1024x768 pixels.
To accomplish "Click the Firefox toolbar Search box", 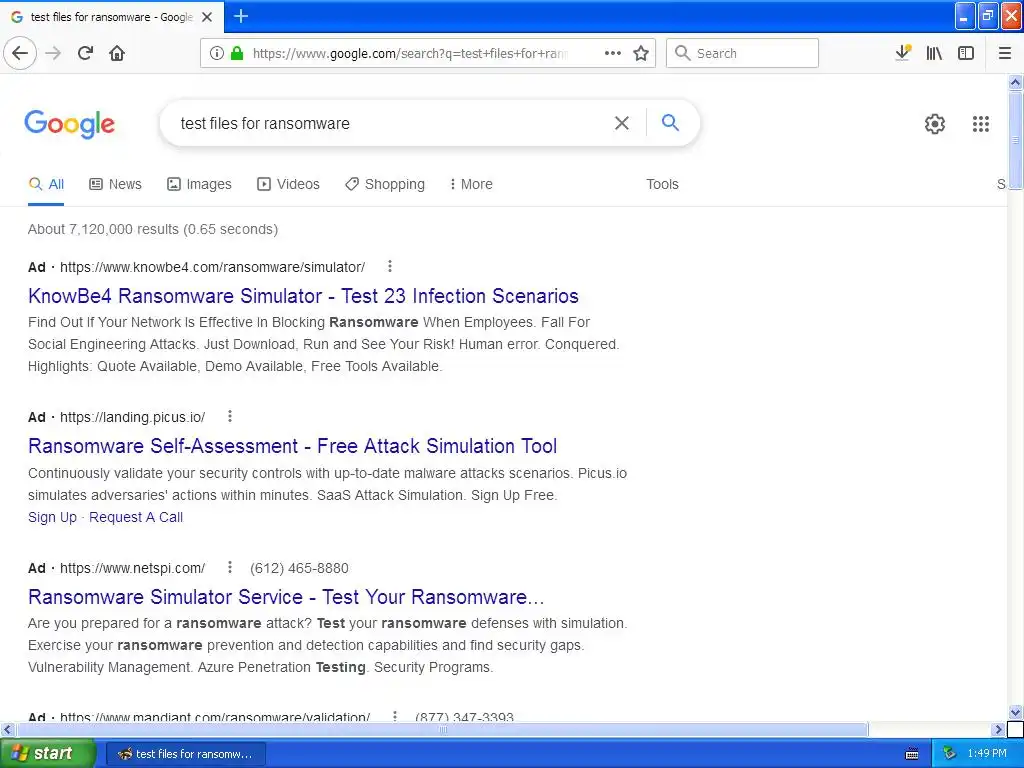I will [743, 53].
